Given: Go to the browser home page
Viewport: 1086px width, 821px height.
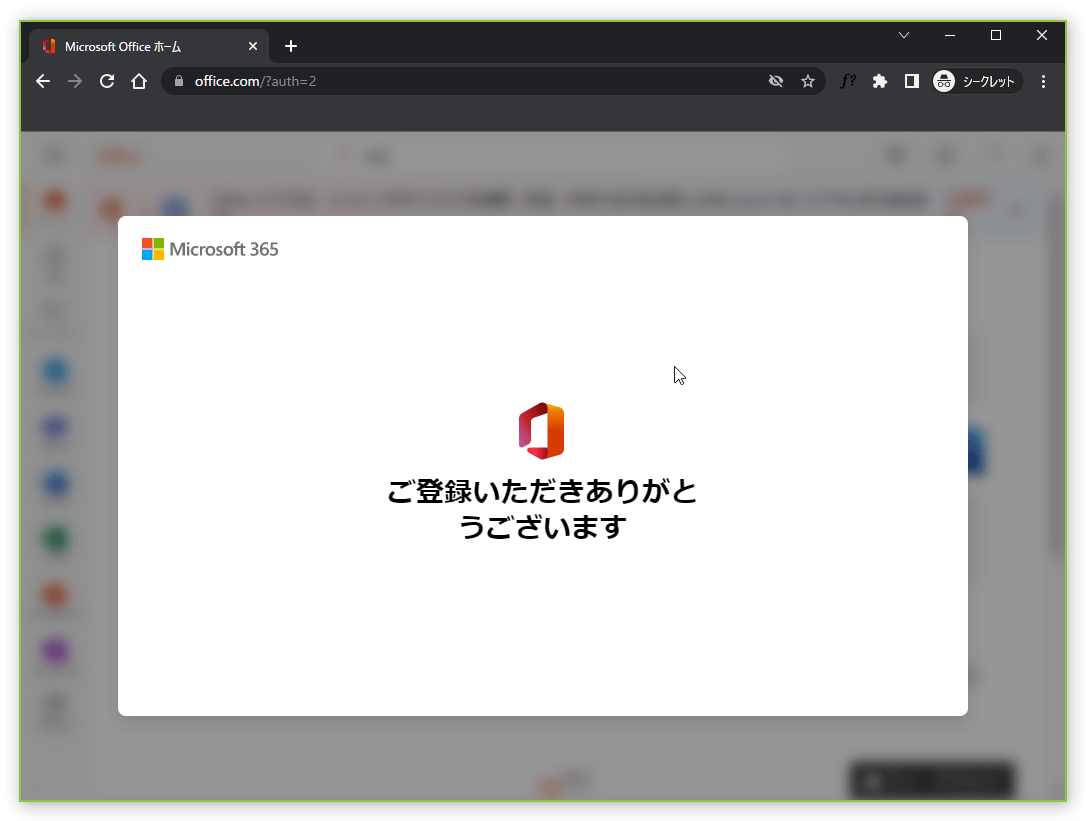Looking at the screenshot, I should click(139, 81).
